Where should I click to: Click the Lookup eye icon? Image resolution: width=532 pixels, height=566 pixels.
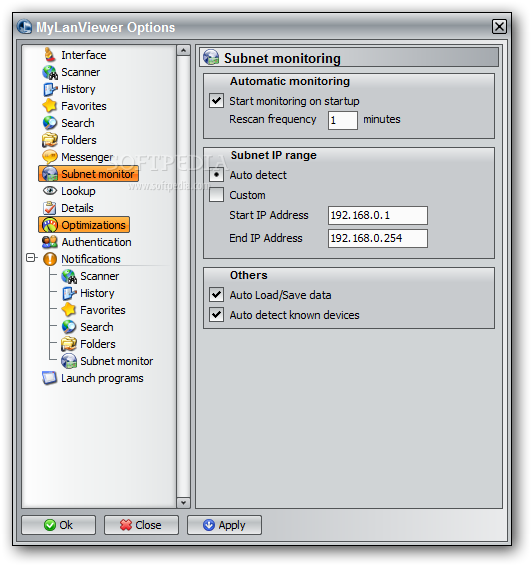pyautogui.click(x=50, y=191)
